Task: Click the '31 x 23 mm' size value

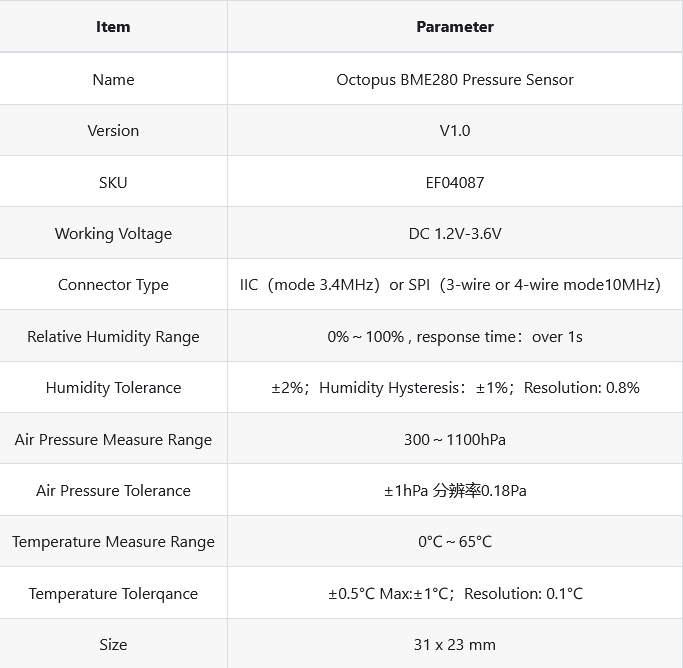Action: [455, 645]
